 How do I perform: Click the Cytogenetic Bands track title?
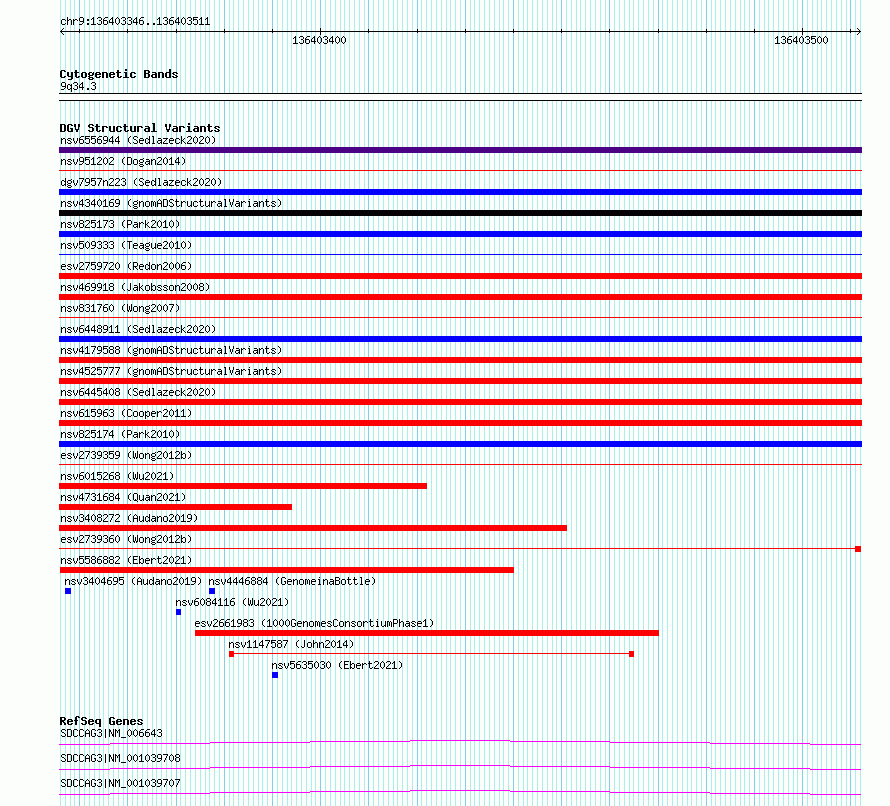pyautogui.click(x=119, y=74)
